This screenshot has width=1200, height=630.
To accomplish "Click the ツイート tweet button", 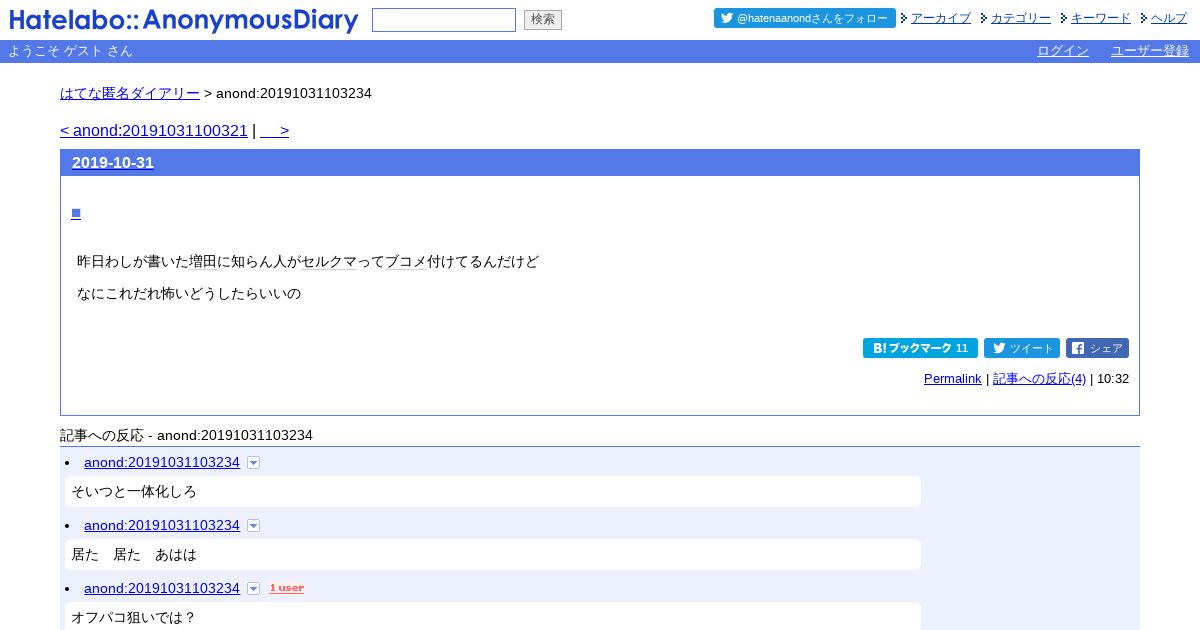I will pos(1022,348).
